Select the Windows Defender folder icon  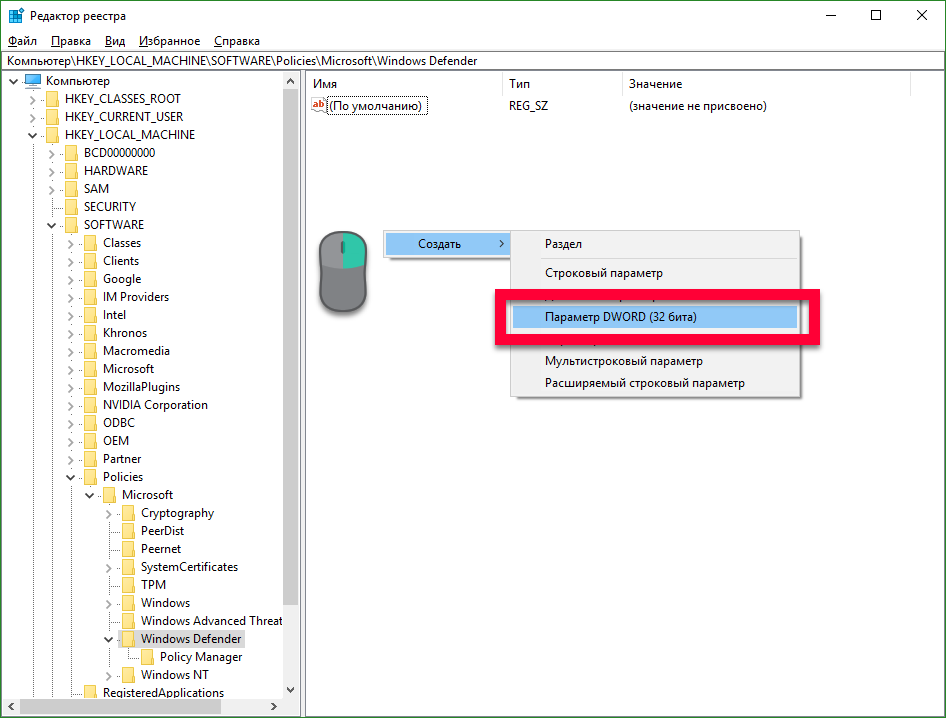pos(128,639)
